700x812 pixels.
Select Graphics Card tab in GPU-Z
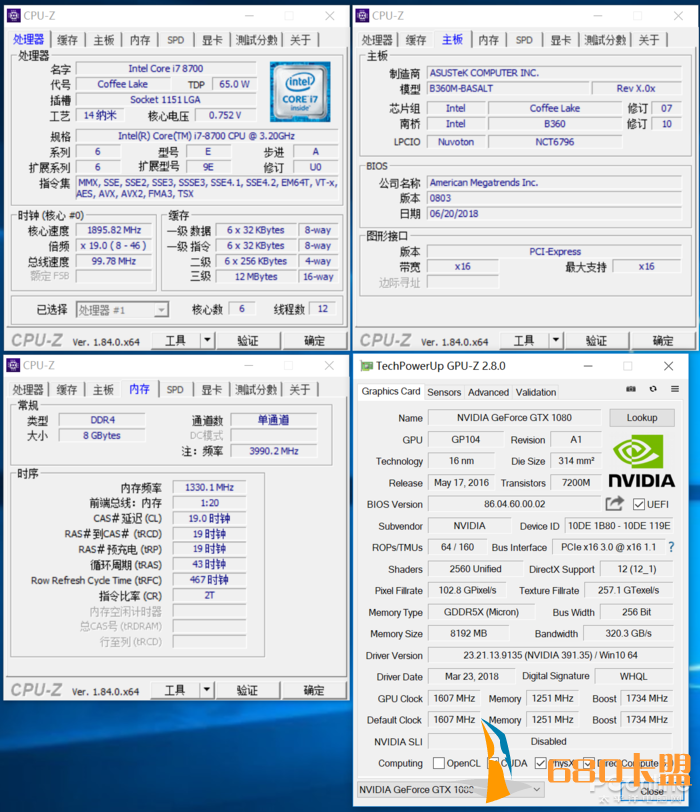point(391,391)
